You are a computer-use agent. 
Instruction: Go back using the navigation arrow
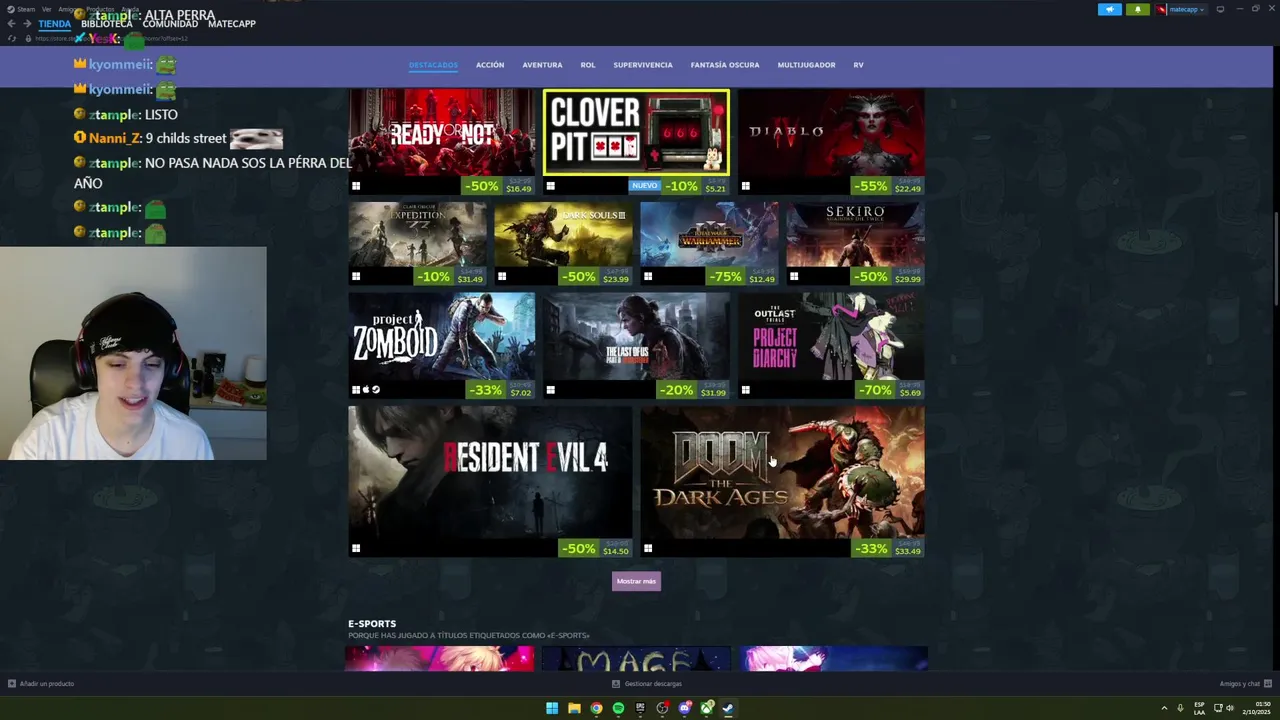[x=12, y=24]
